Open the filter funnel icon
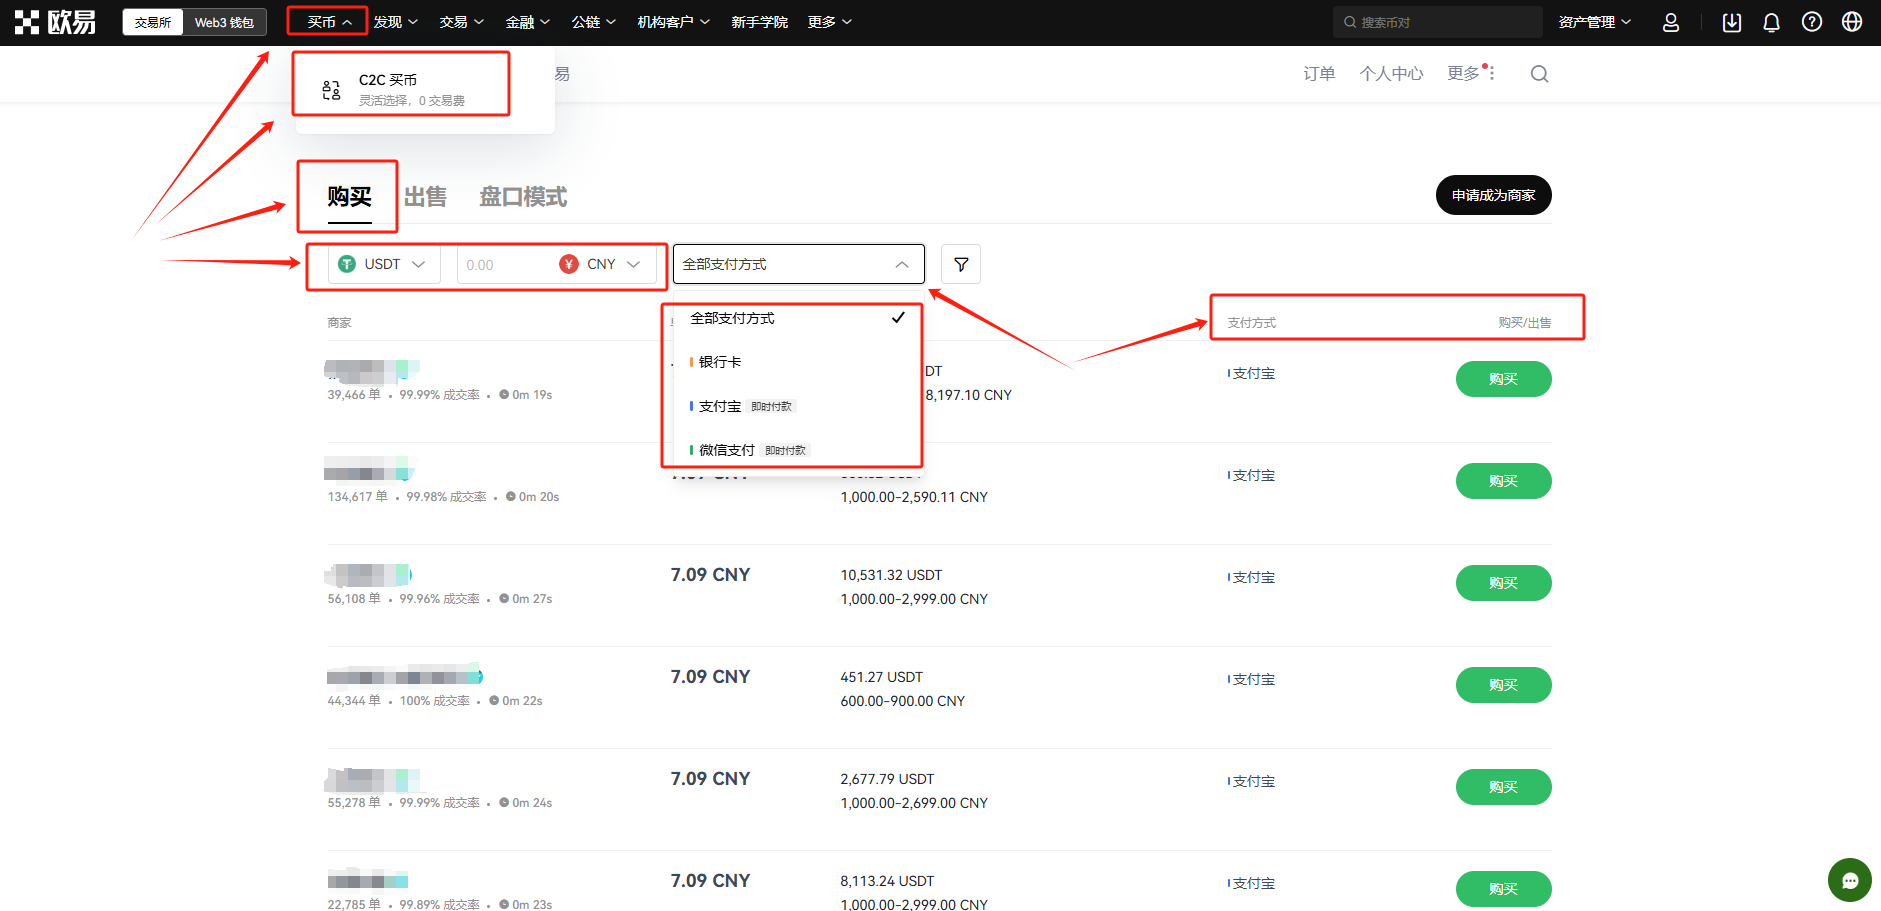The width and height of the screenshot is (1881, 911). coord(961,264)
